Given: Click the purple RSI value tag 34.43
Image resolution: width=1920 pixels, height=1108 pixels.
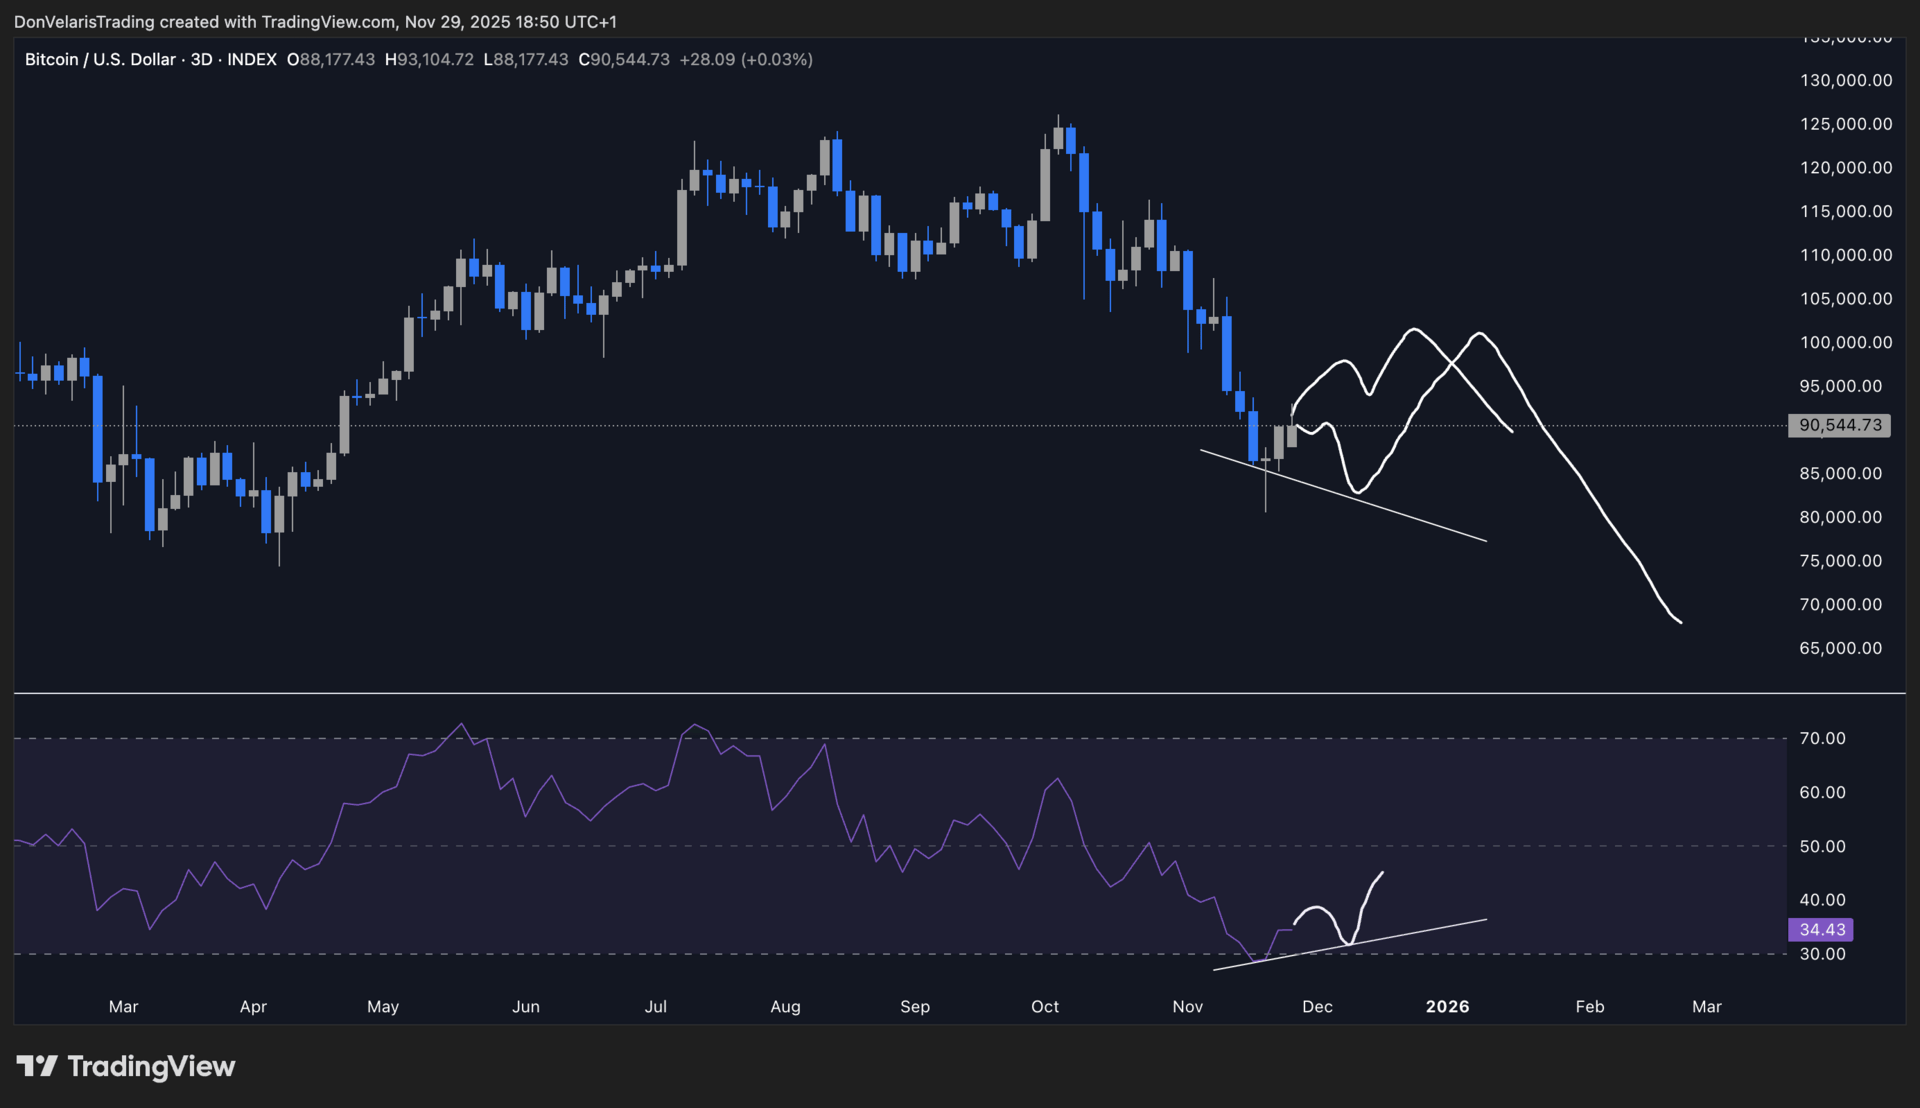Looking at the screenshot, I should tap(1821, 930).
